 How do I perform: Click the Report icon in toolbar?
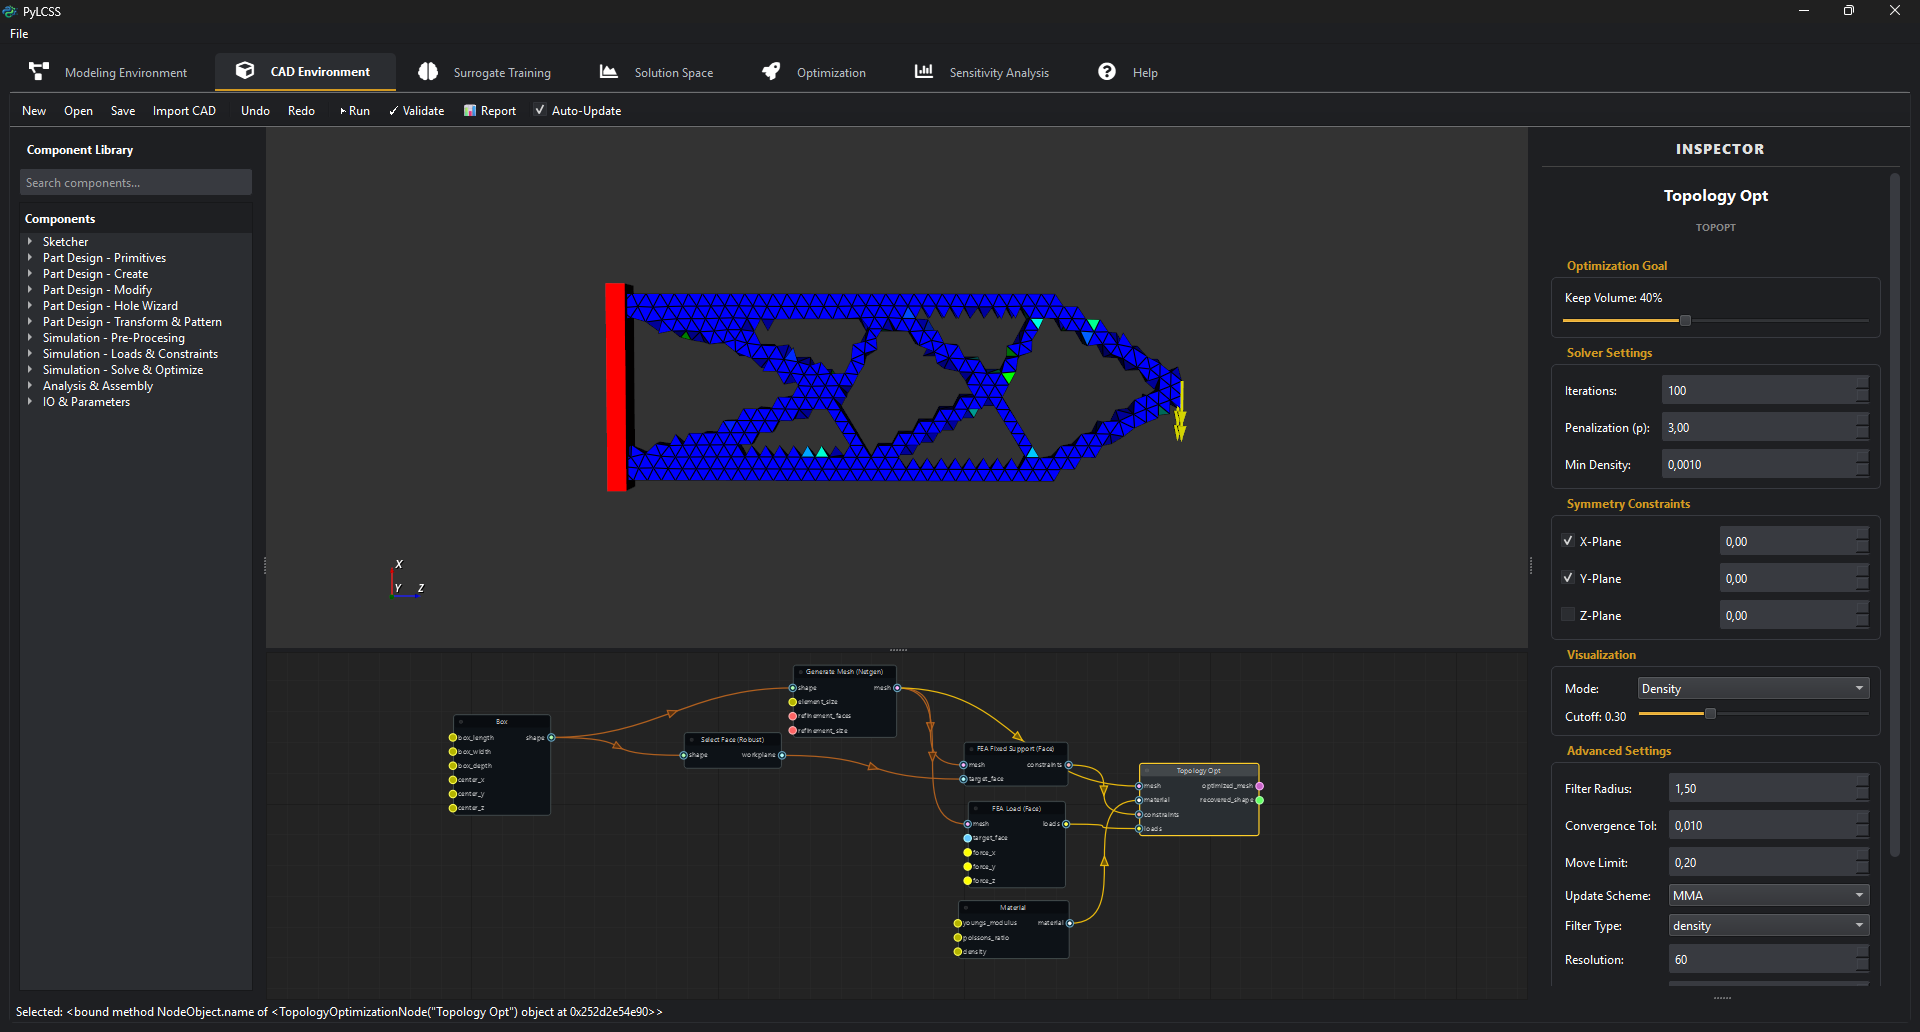tap(470, 111)
